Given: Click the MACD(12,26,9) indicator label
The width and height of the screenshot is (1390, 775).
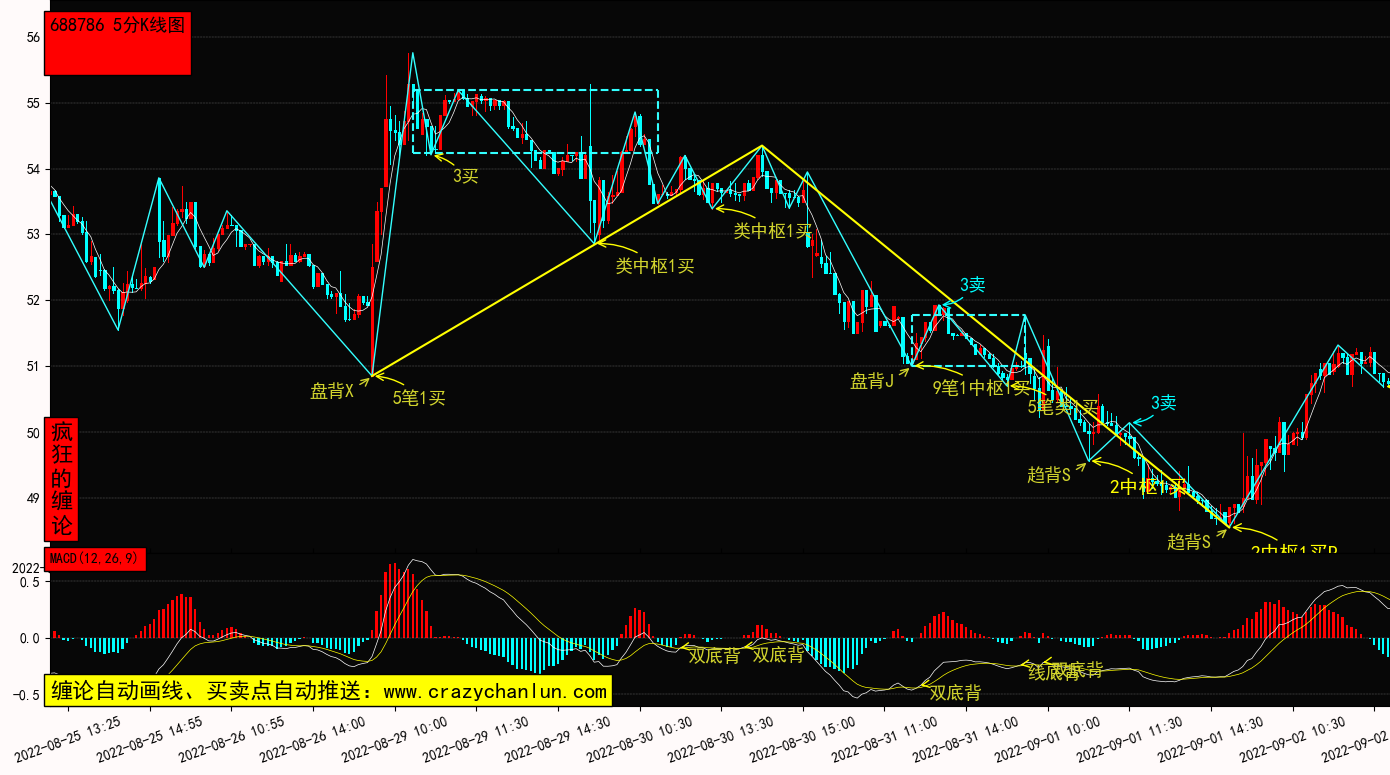Looking at the screenshot, I should coord(96,558).
